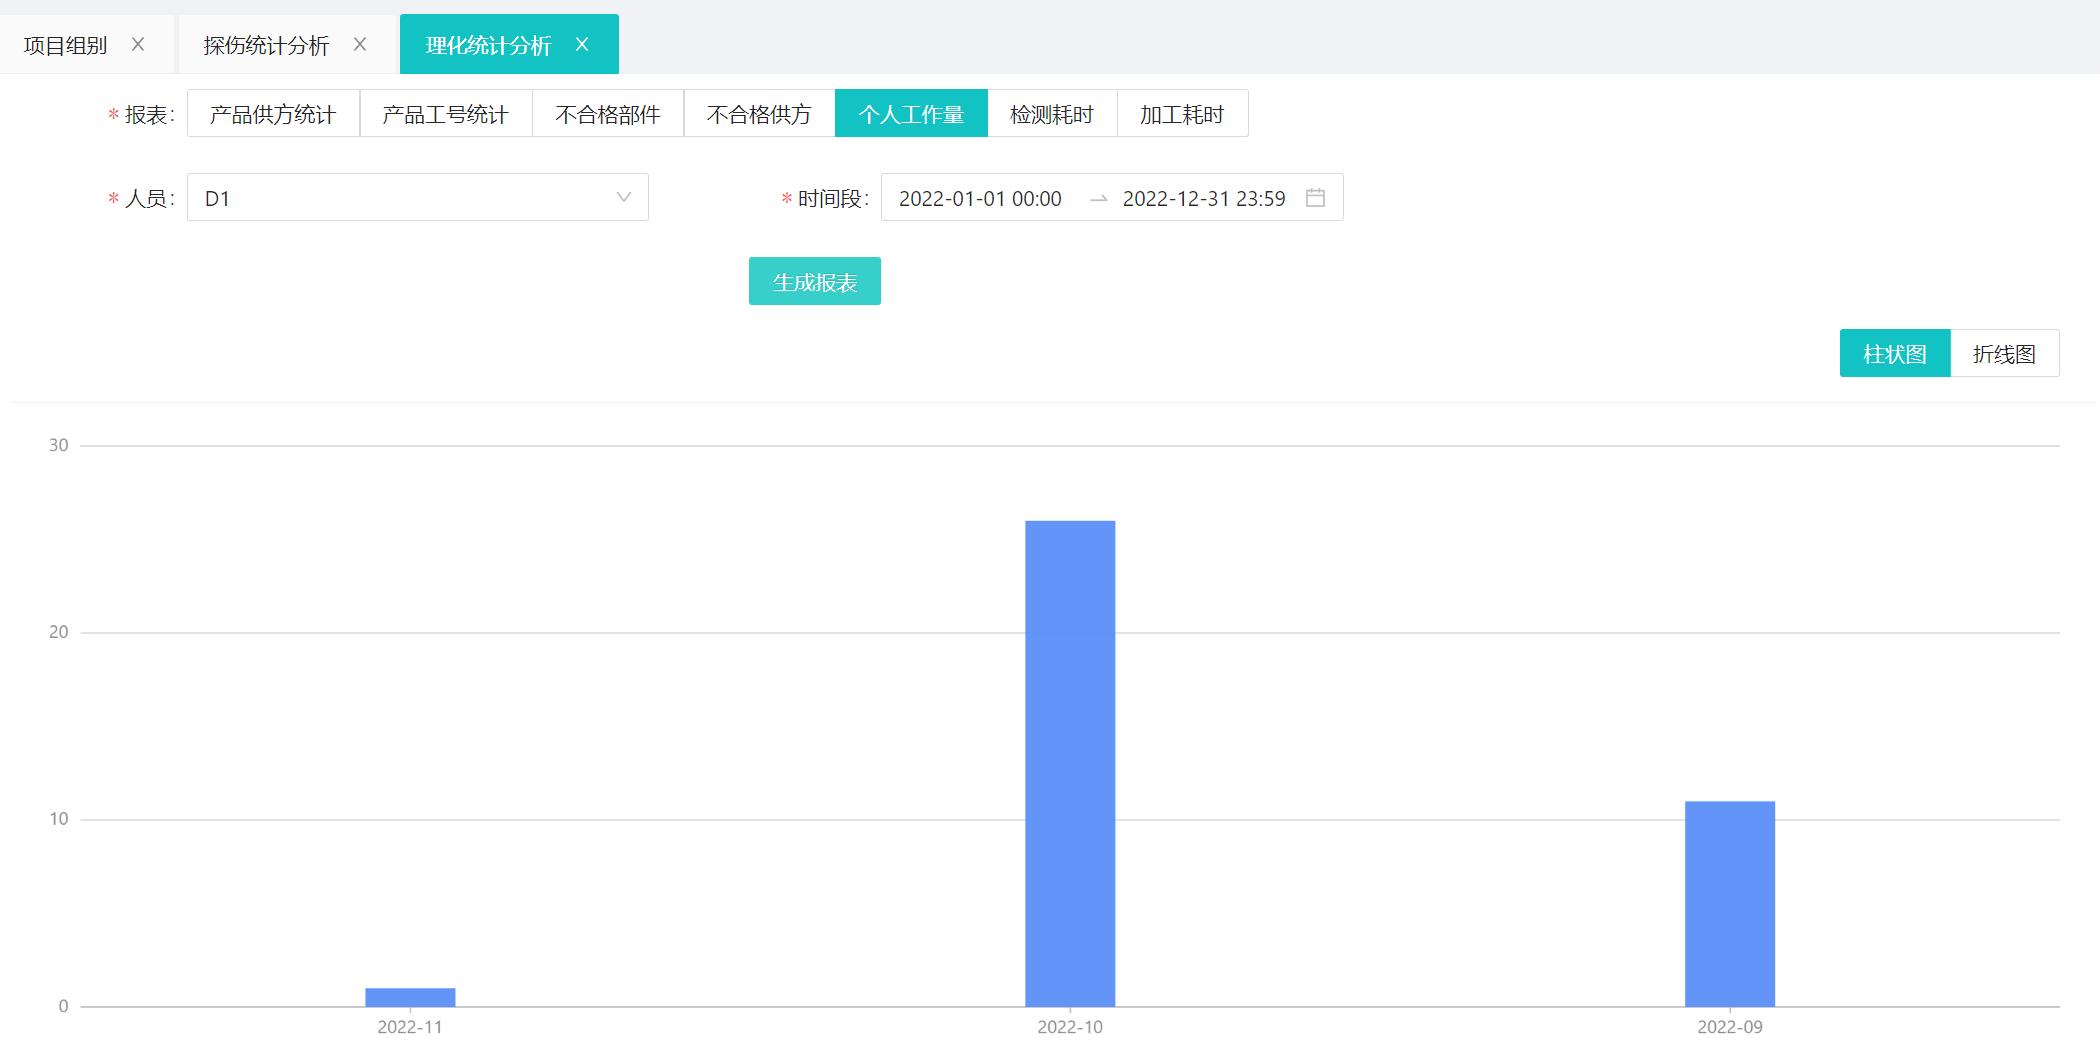Click the 2022-10 bar in chart
The height and width of the screenshot is (1059, 2100).
tap(1070, 763)
